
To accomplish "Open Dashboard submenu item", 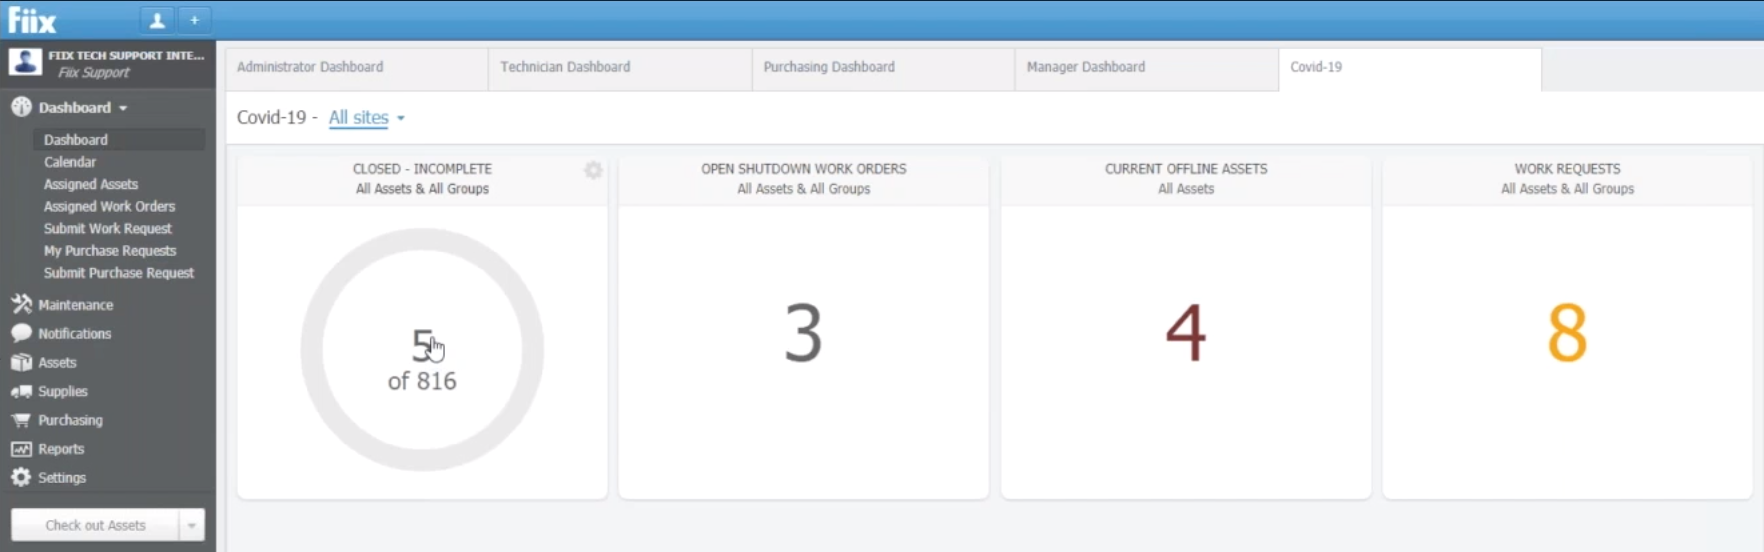I will [x=119, y=140].
